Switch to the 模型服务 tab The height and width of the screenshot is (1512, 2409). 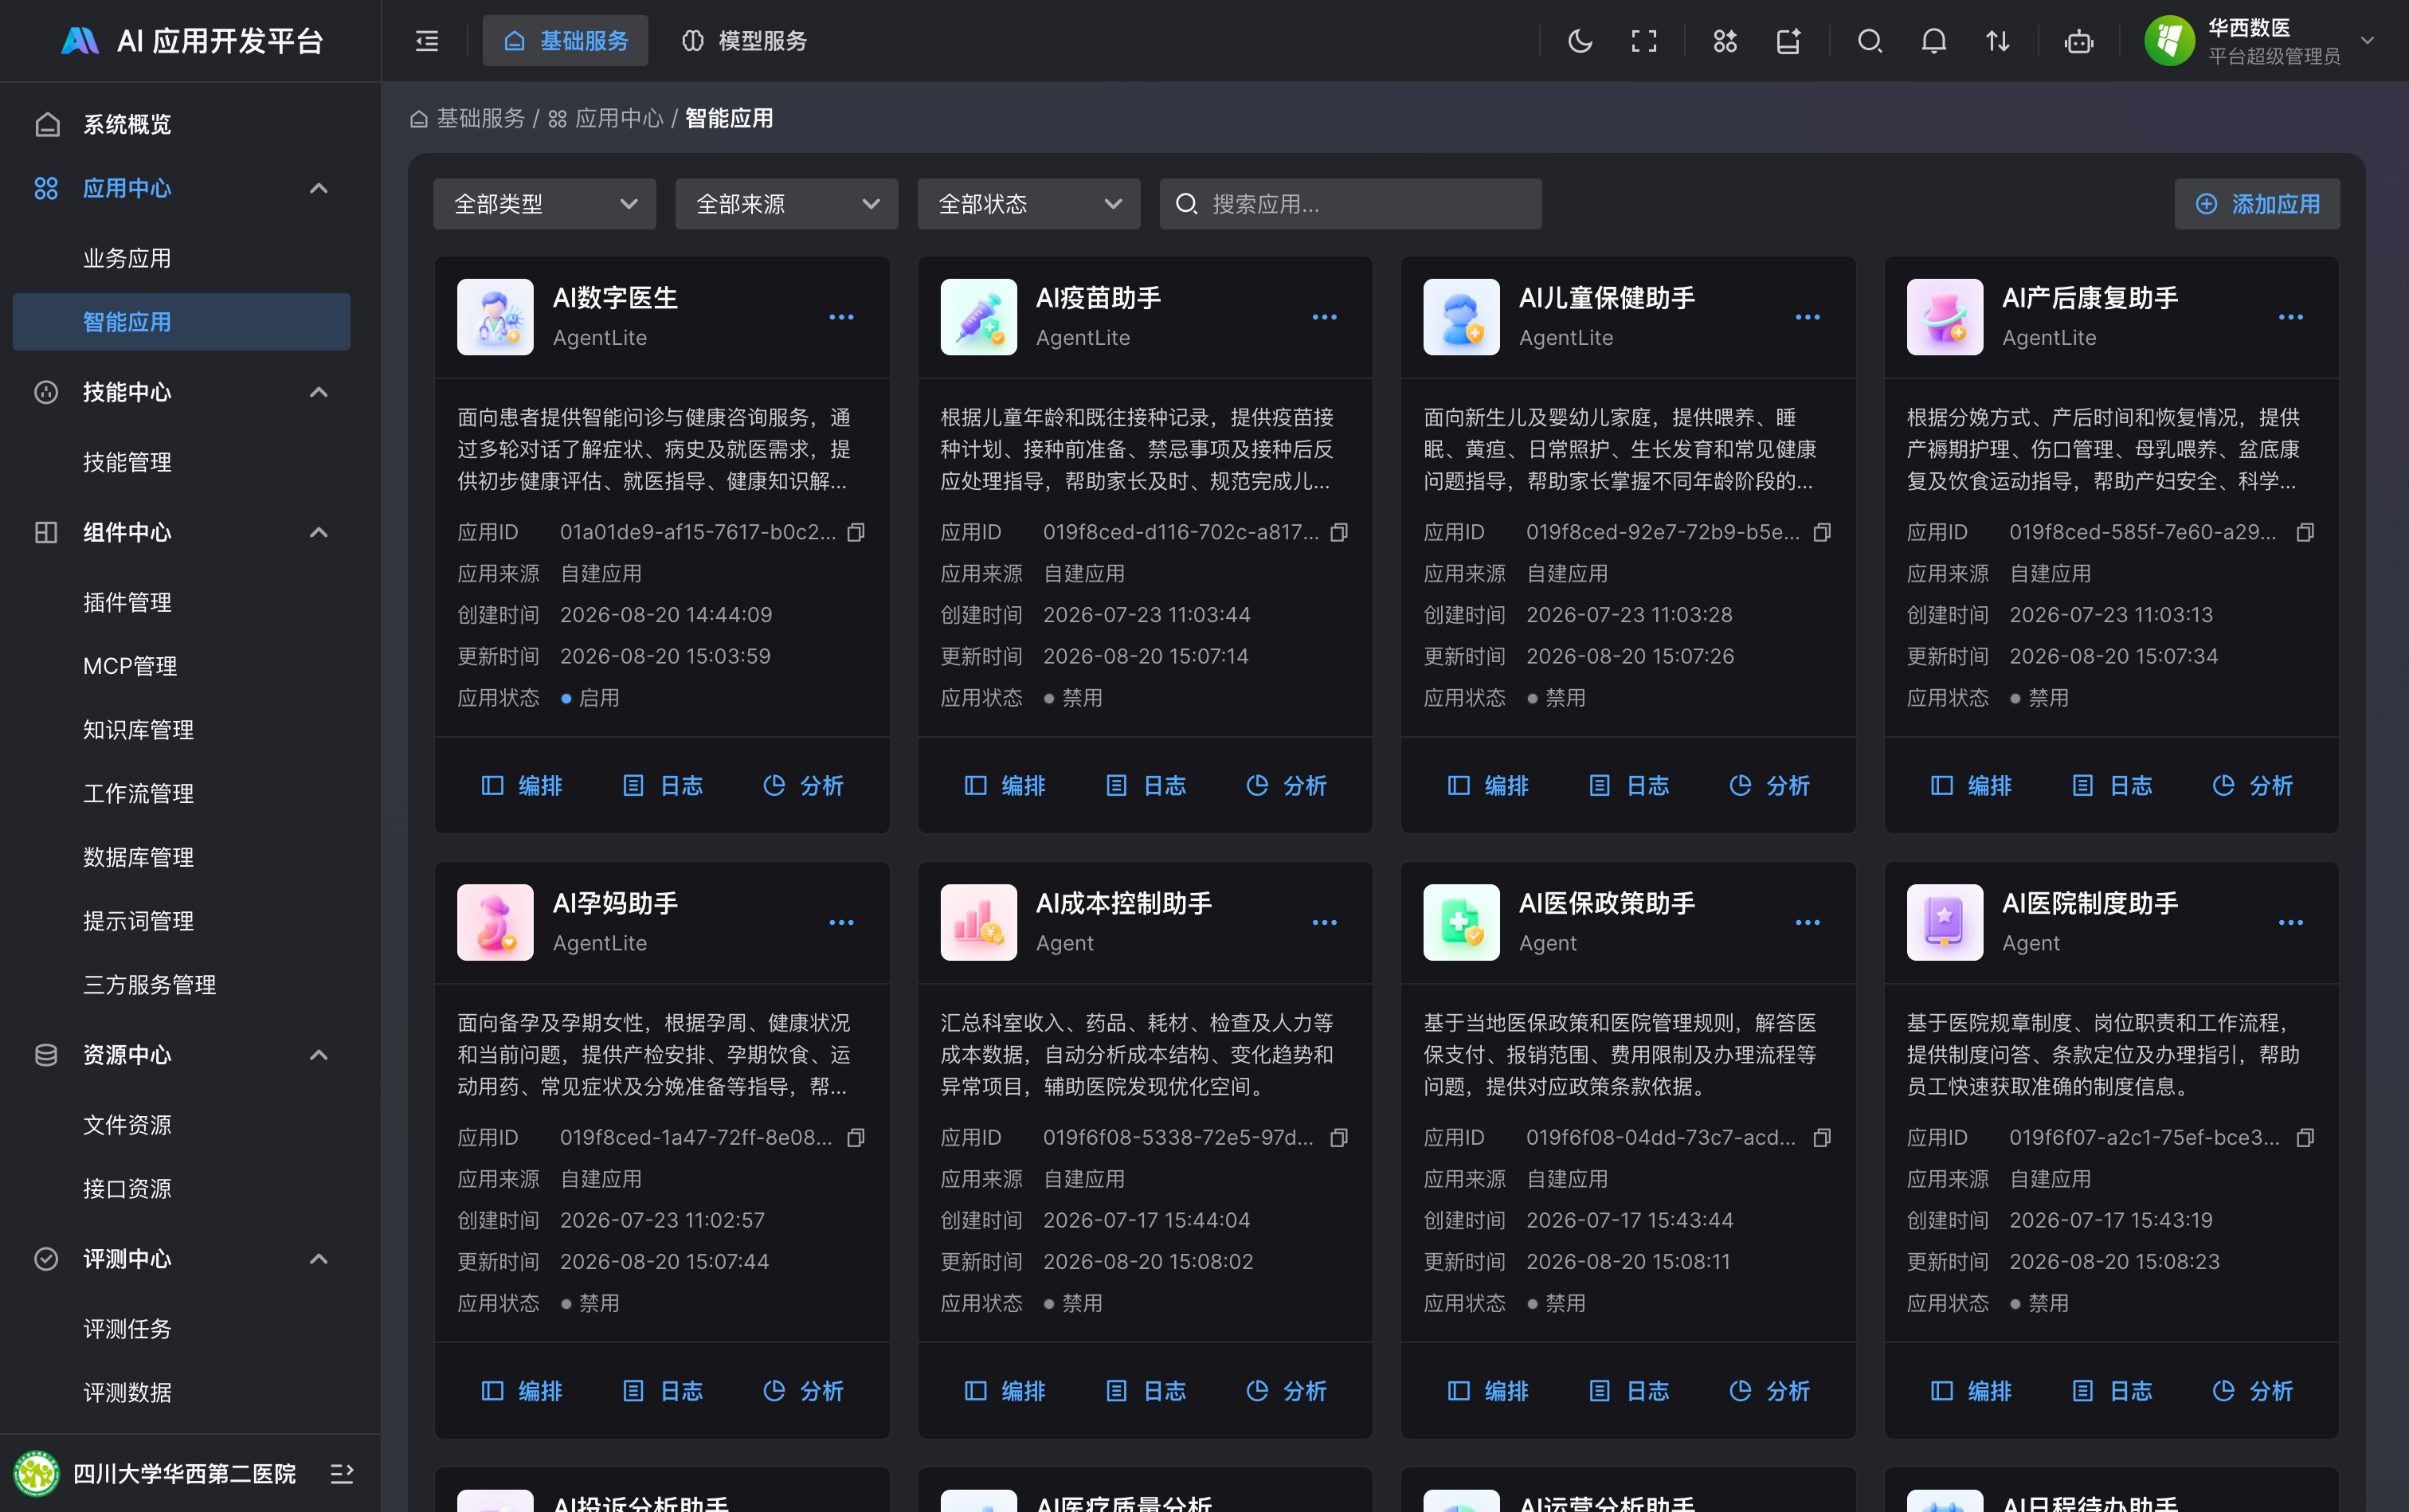[744, 41]
